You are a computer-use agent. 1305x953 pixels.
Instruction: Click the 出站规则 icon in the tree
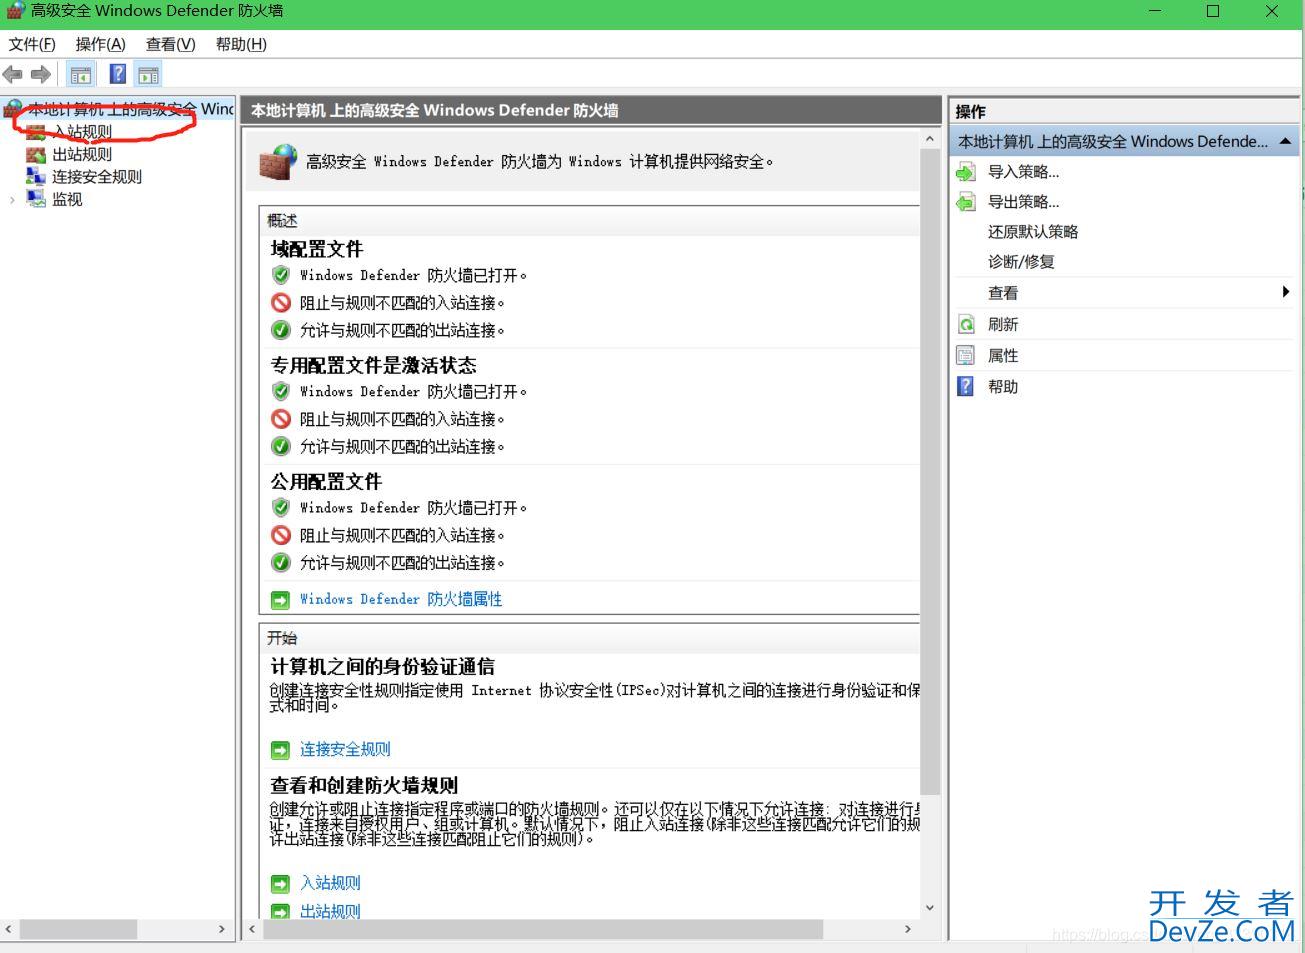point(36,154)
